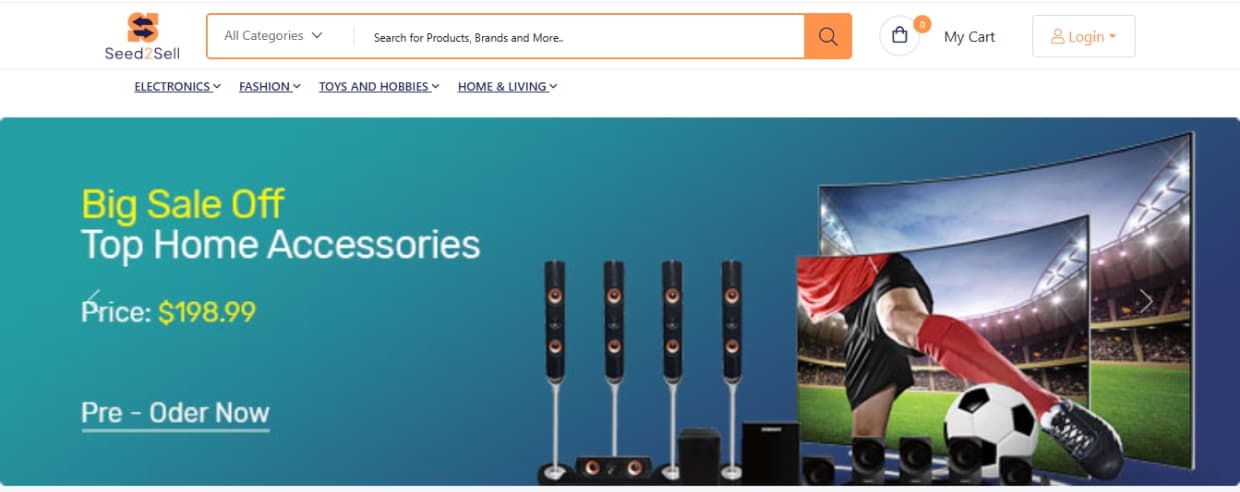Advance to next banner slide arrow
Viewport: 1240px width, 492px height.
click(x=1146, y=301)
